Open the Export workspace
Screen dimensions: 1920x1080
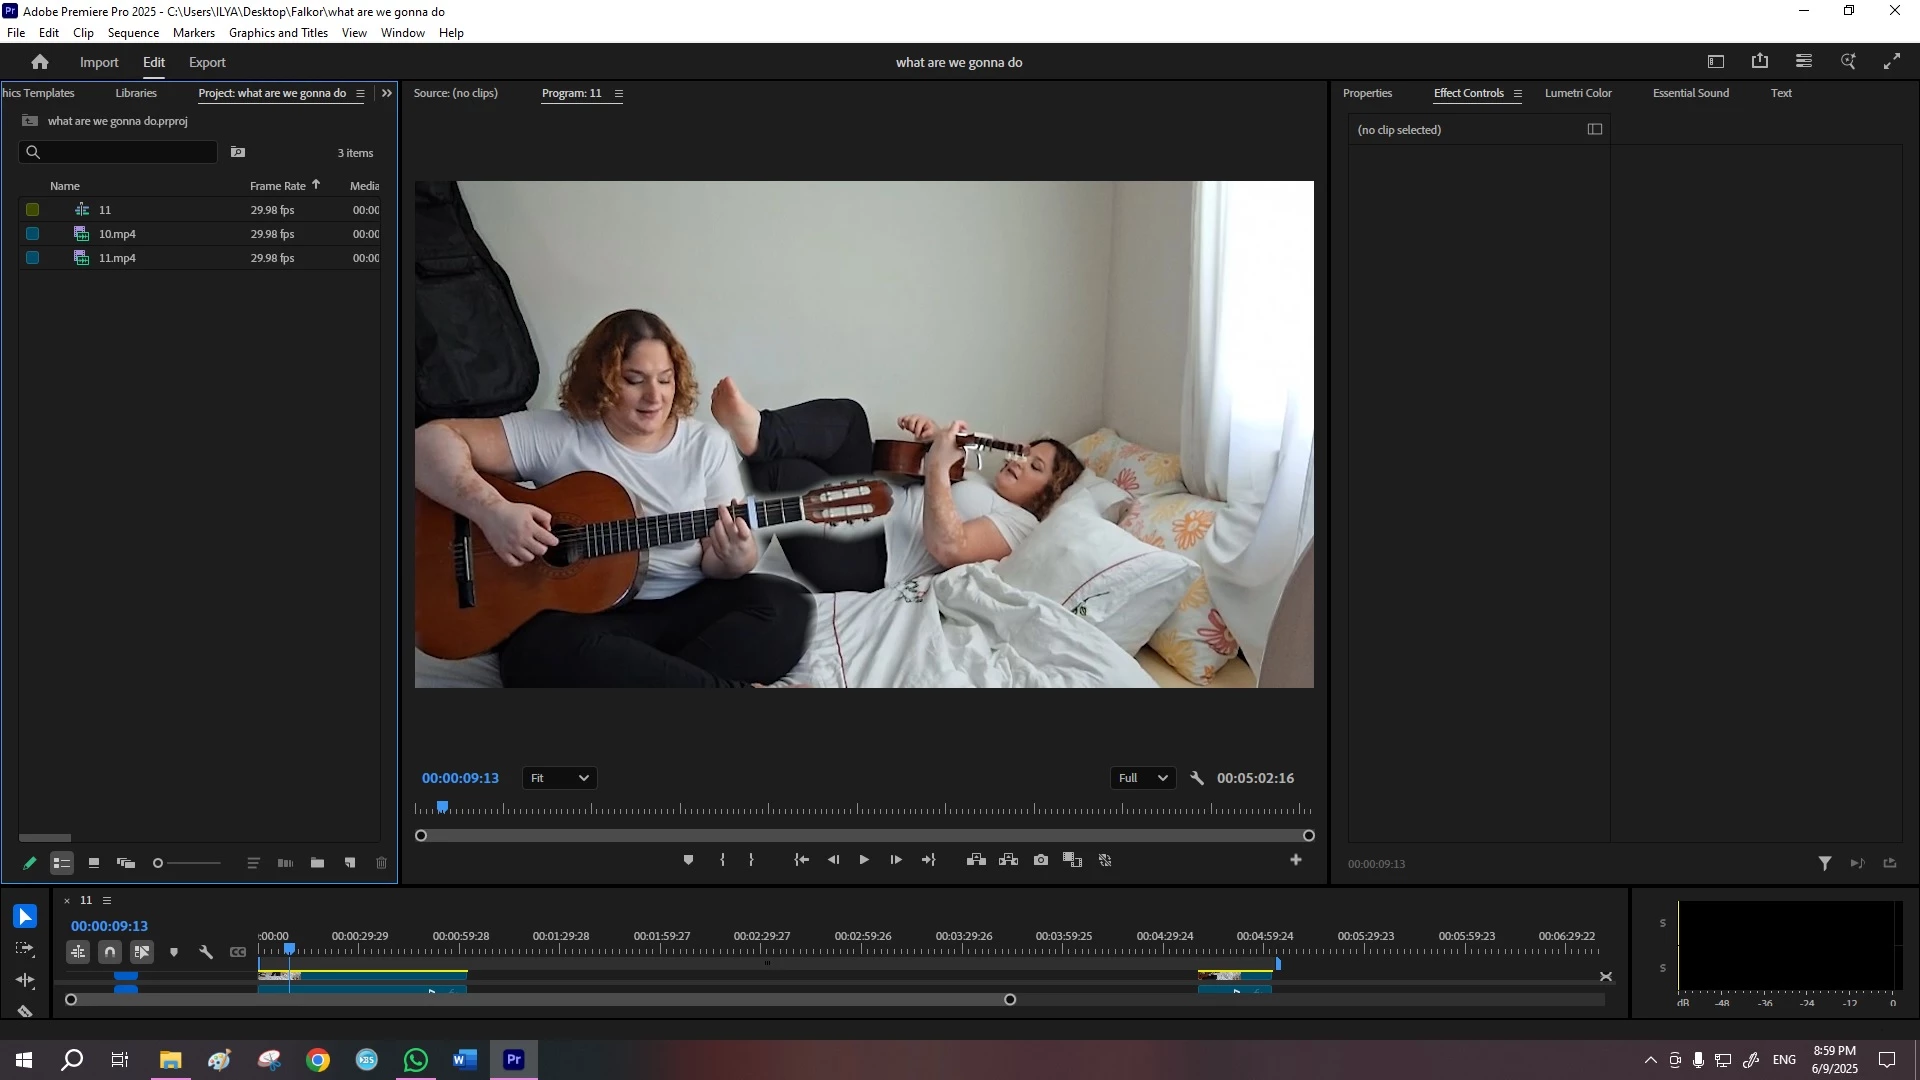pos(207,62)
